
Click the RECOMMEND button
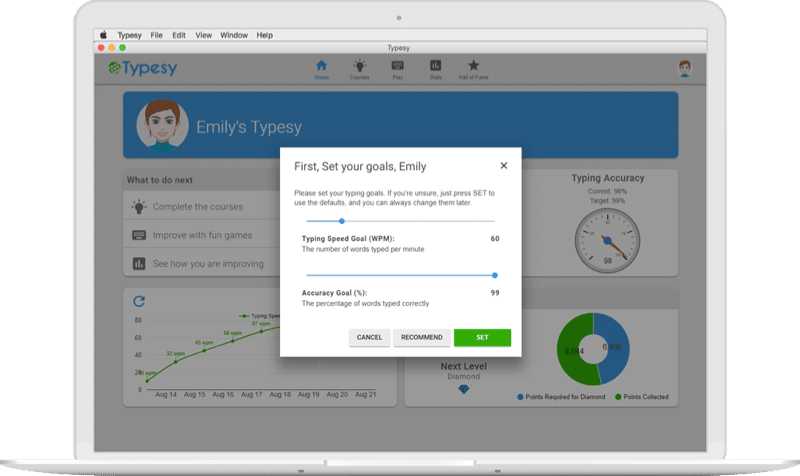click(421, 337)
